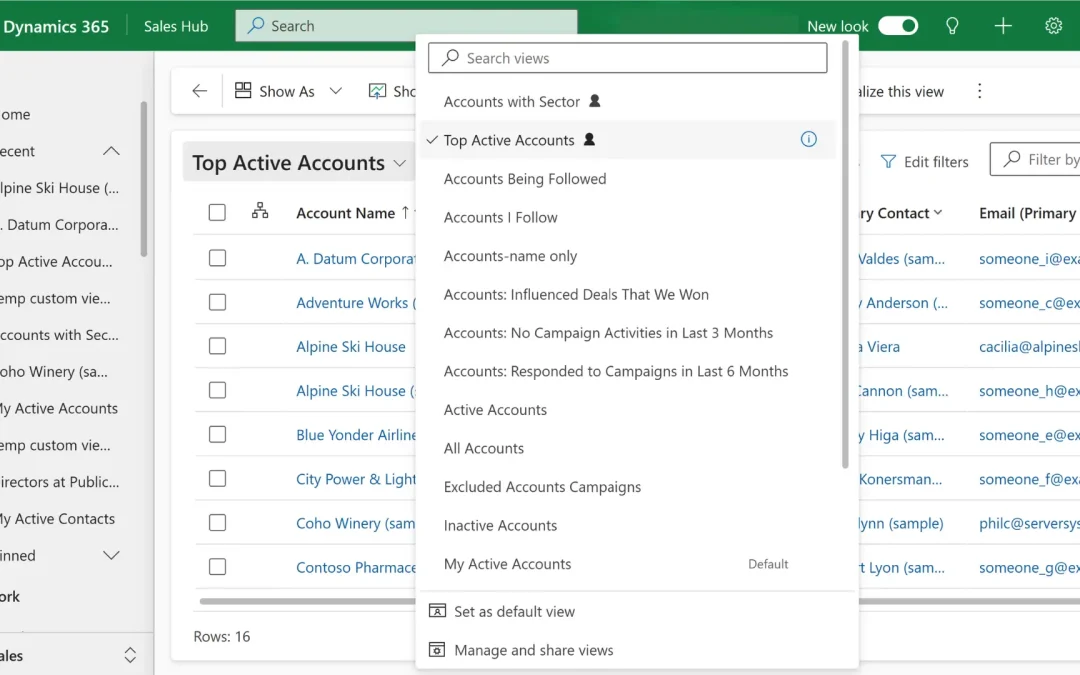Check the A. Datum Corporation row checkbox
The image size is (1080, 675).
pos(217,258)
